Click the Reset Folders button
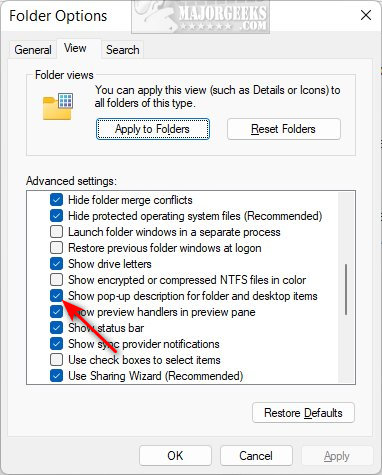 pos(284,129)
